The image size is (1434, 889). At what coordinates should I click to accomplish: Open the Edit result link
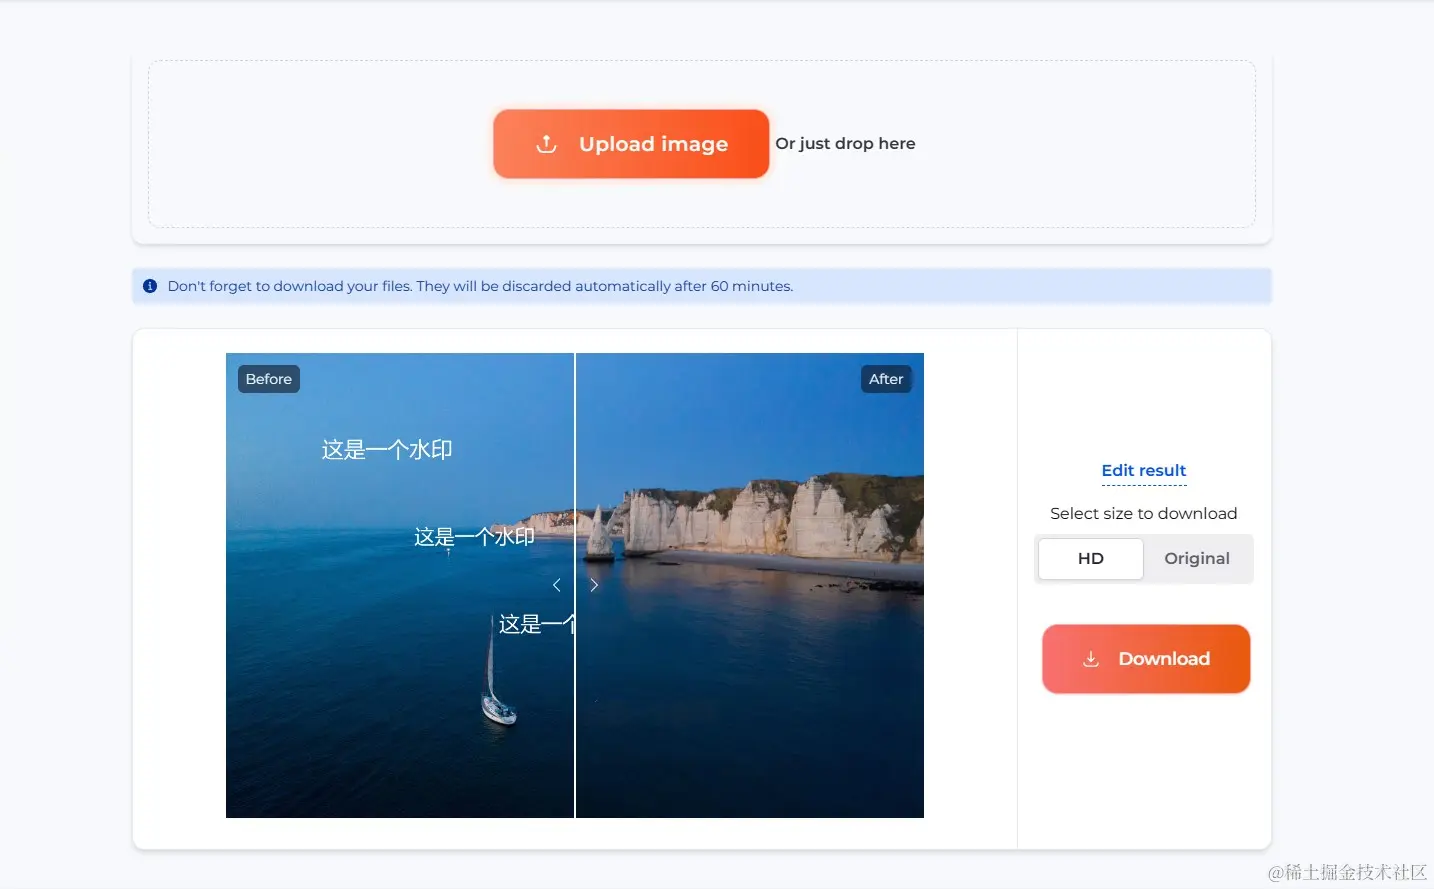coord(1144,470)
